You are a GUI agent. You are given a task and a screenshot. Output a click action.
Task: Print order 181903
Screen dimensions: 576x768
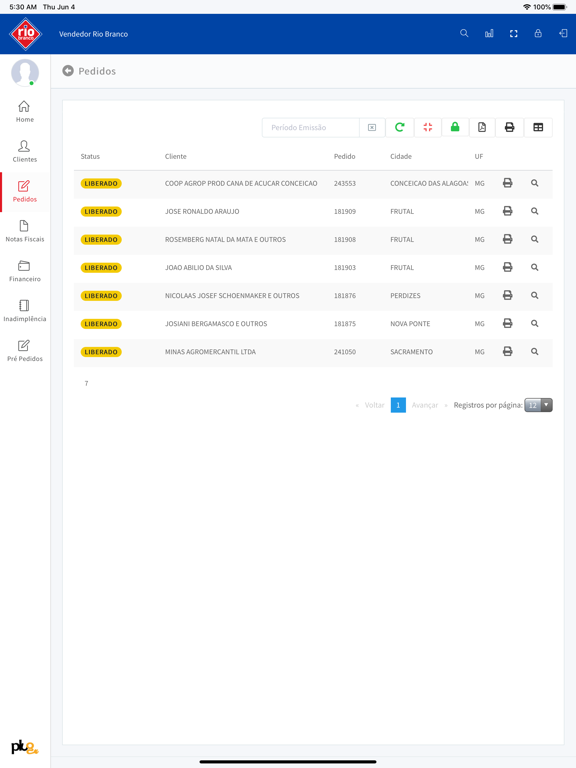507,267
